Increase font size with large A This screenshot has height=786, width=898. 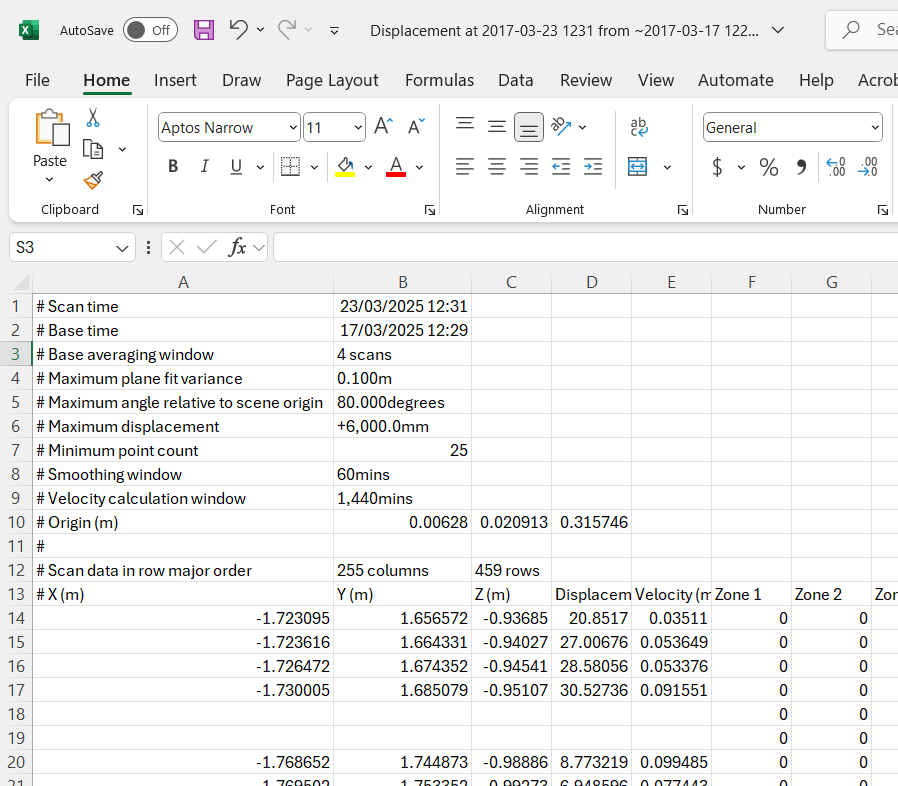tap(384, 126)
